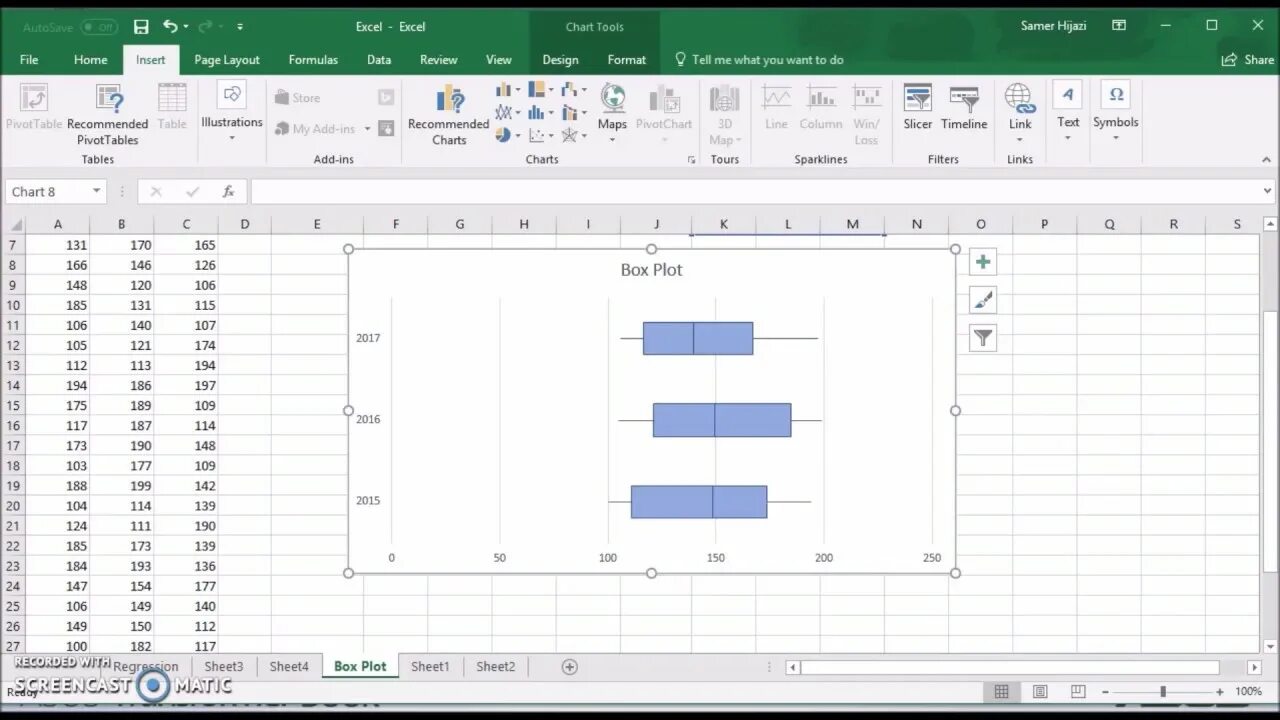Switch to the Sheet4 tab
The width and height of the screenshot is (1280, 720).
click(x=289, y=666)
